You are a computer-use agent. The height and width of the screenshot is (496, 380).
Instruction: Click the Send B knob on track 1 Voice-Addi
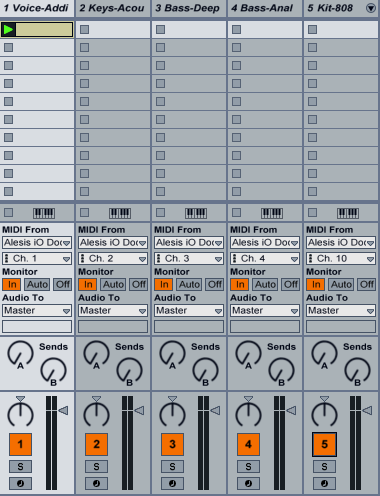(x=53, y=370)
